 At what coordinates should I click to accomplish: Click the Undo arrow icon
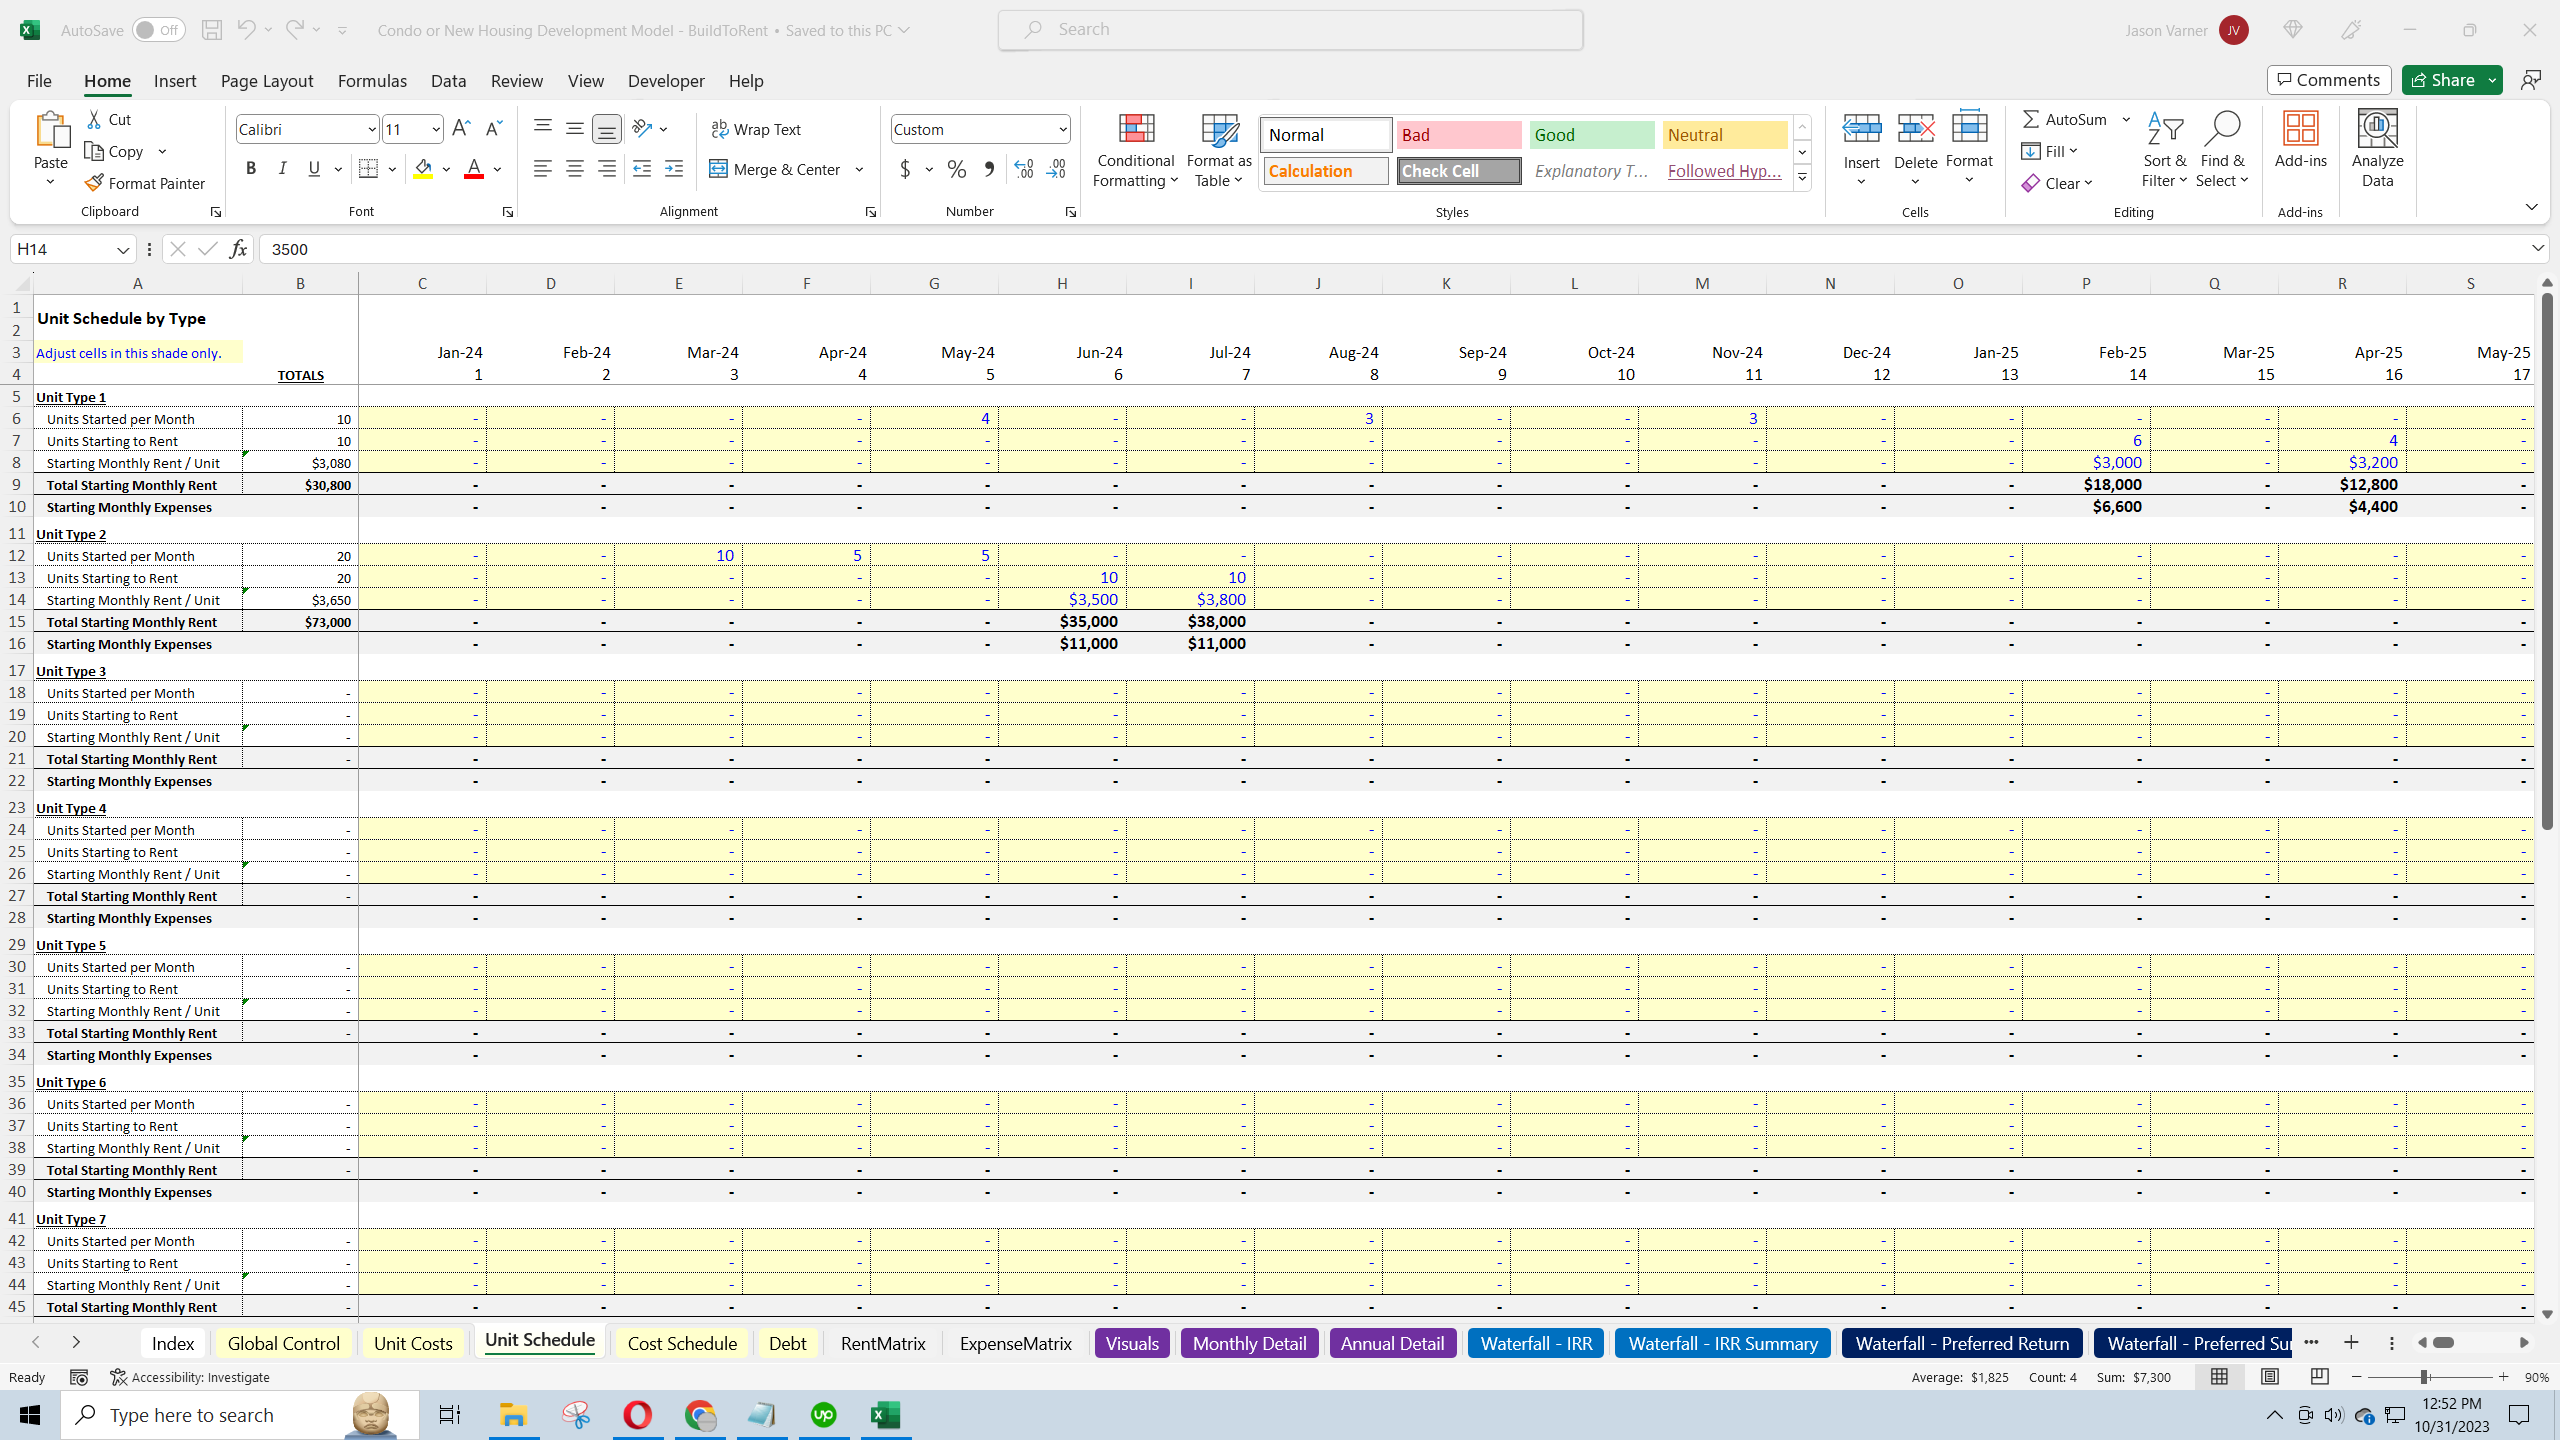246,30
